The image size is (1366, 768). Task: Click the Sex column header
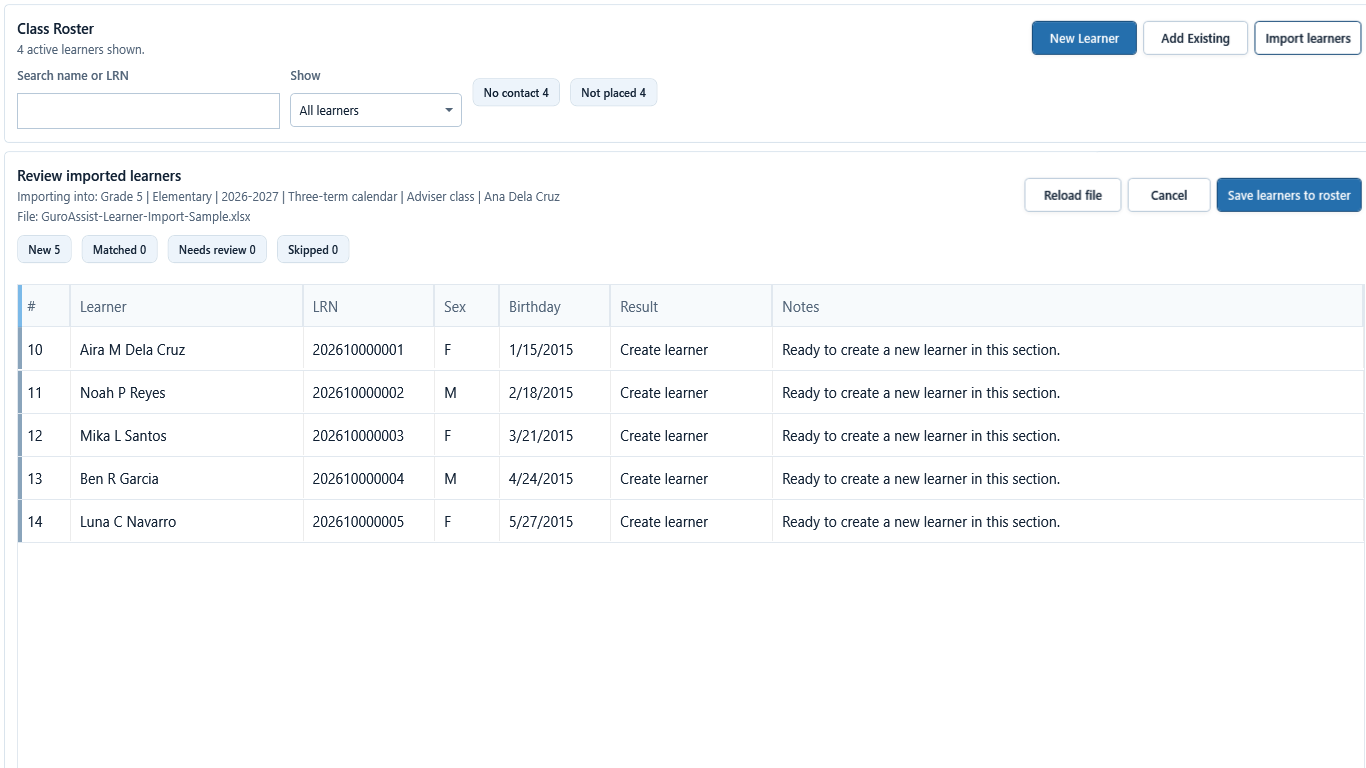[466, 306]
